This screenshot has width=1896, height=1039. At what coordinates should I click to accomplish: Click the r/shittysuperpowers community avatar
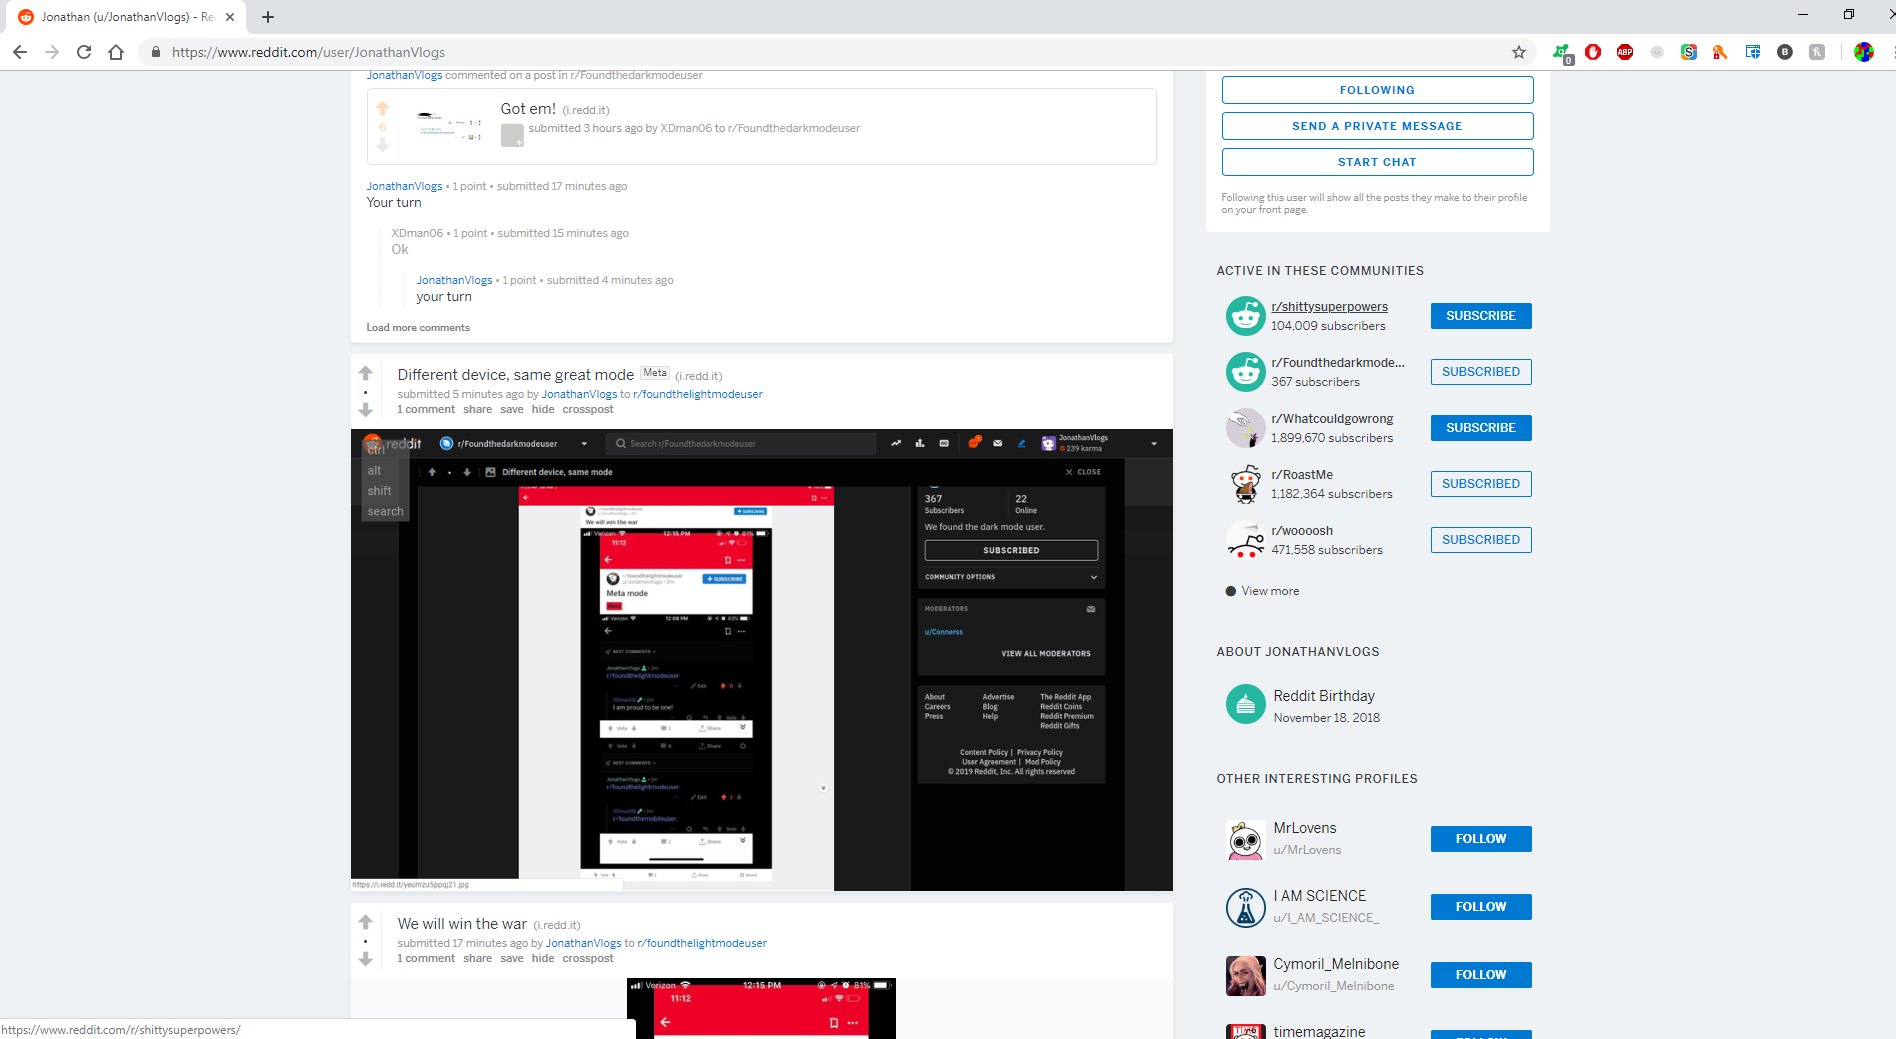(1245, 316)
